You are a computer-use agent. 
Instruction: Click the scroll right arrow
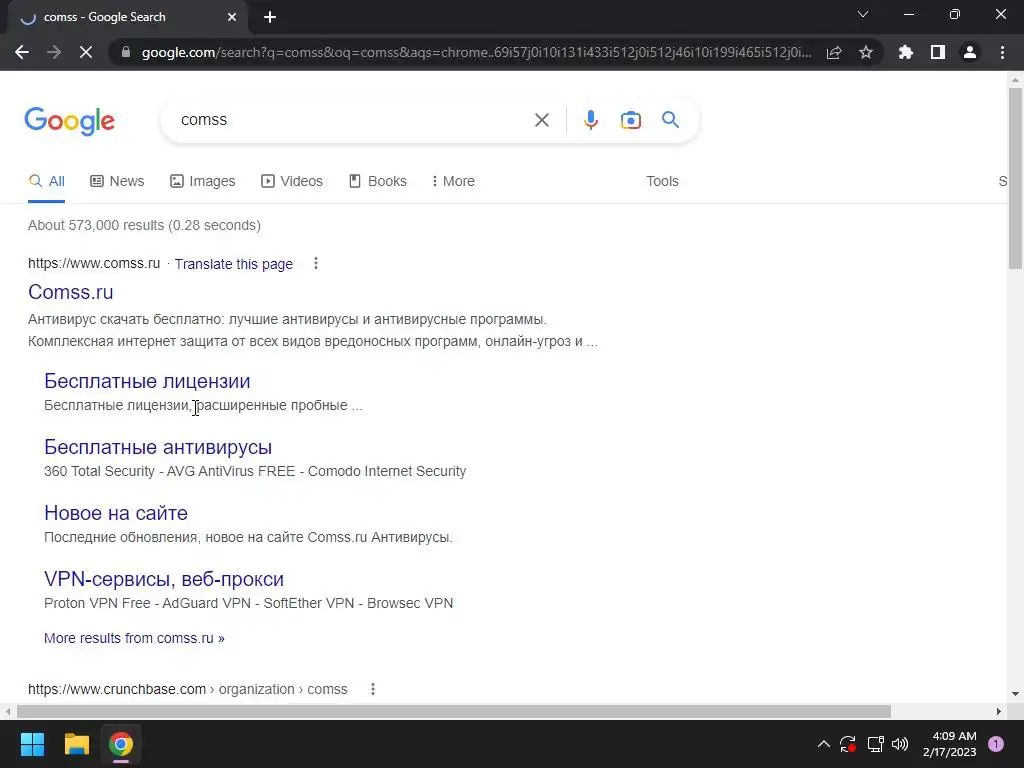[x=999, y=711]
